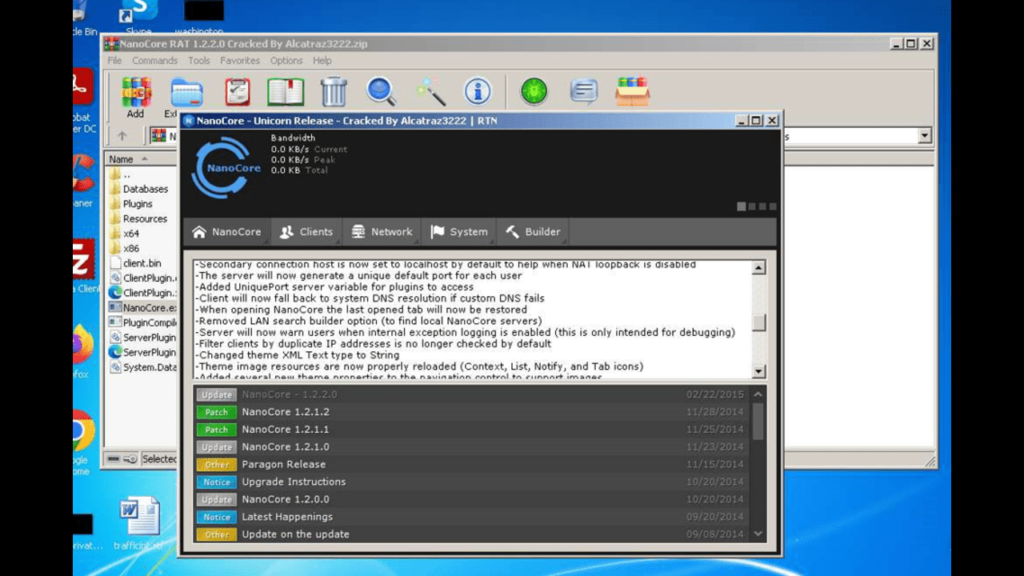Click the Delete trash can icon in WinRAR
Viewport: 1024px width, 576px height.
[x=334, y=92]
